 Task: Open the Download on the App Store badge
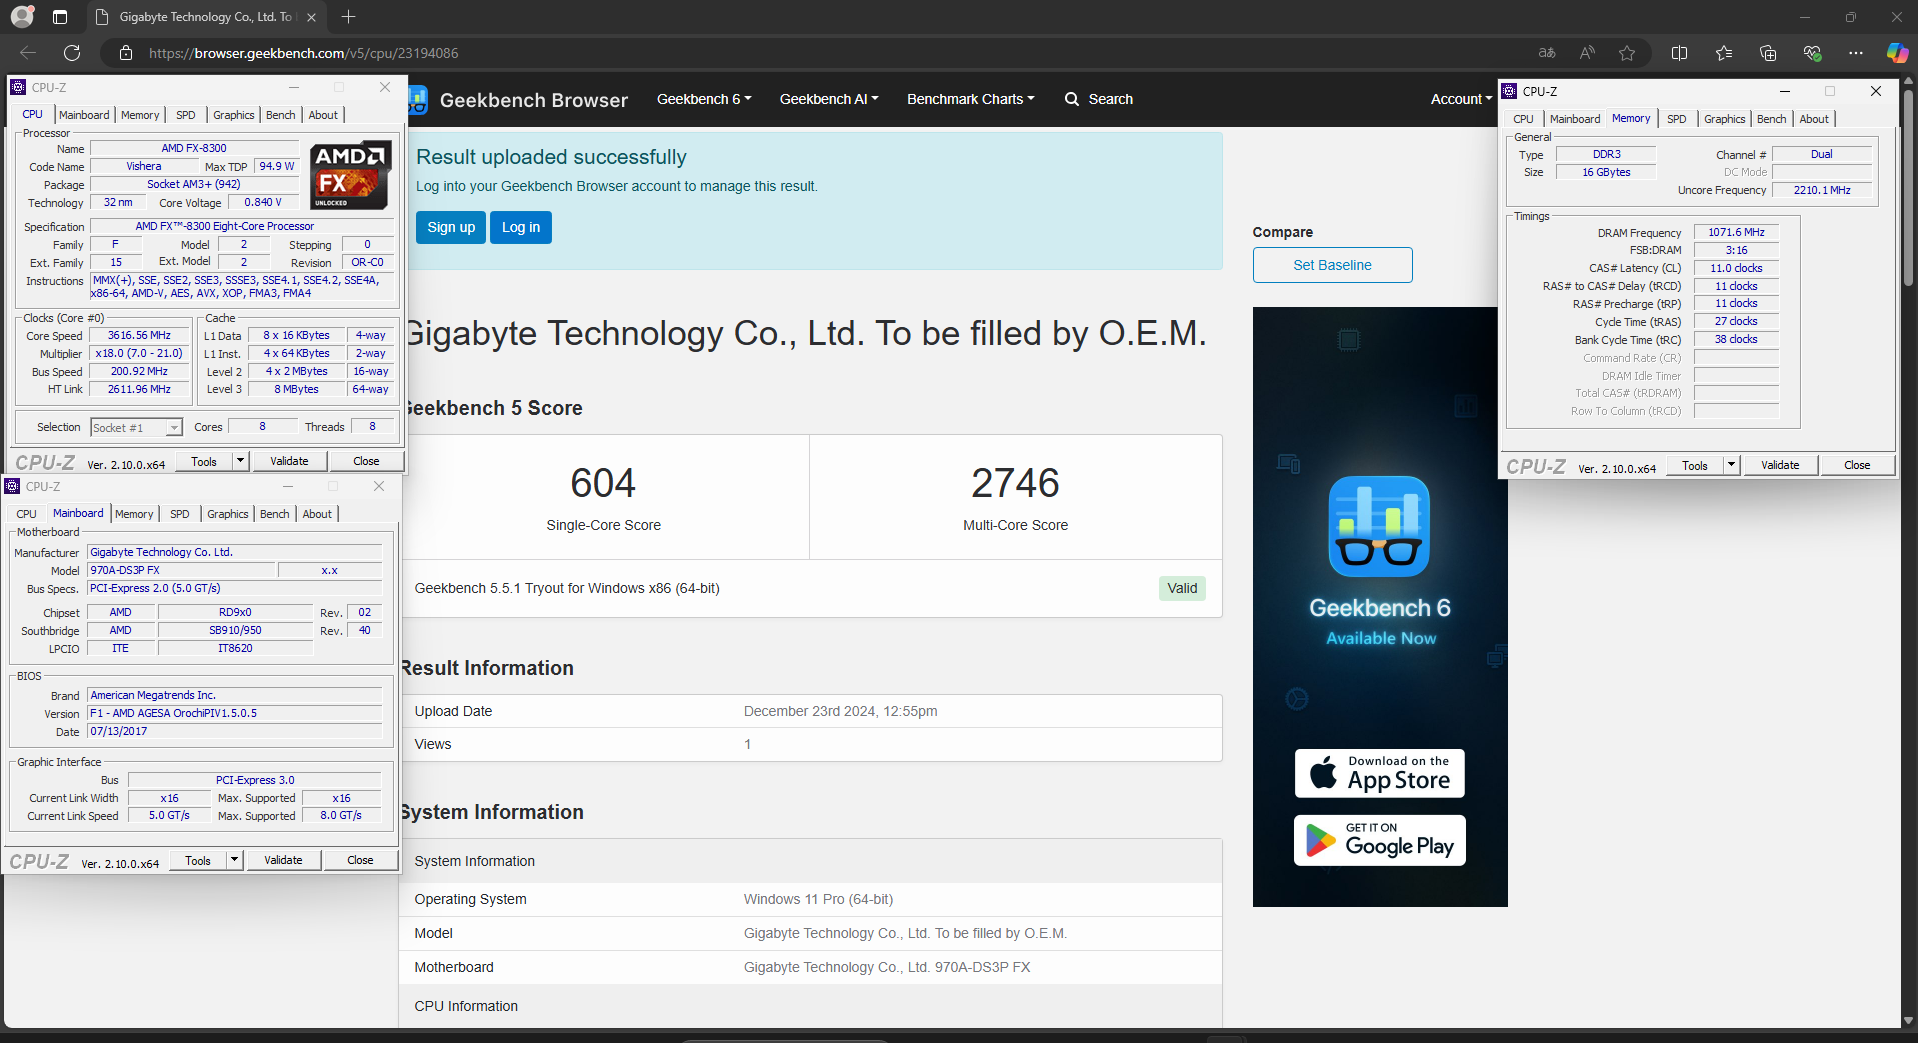(x=1379, y=773)
